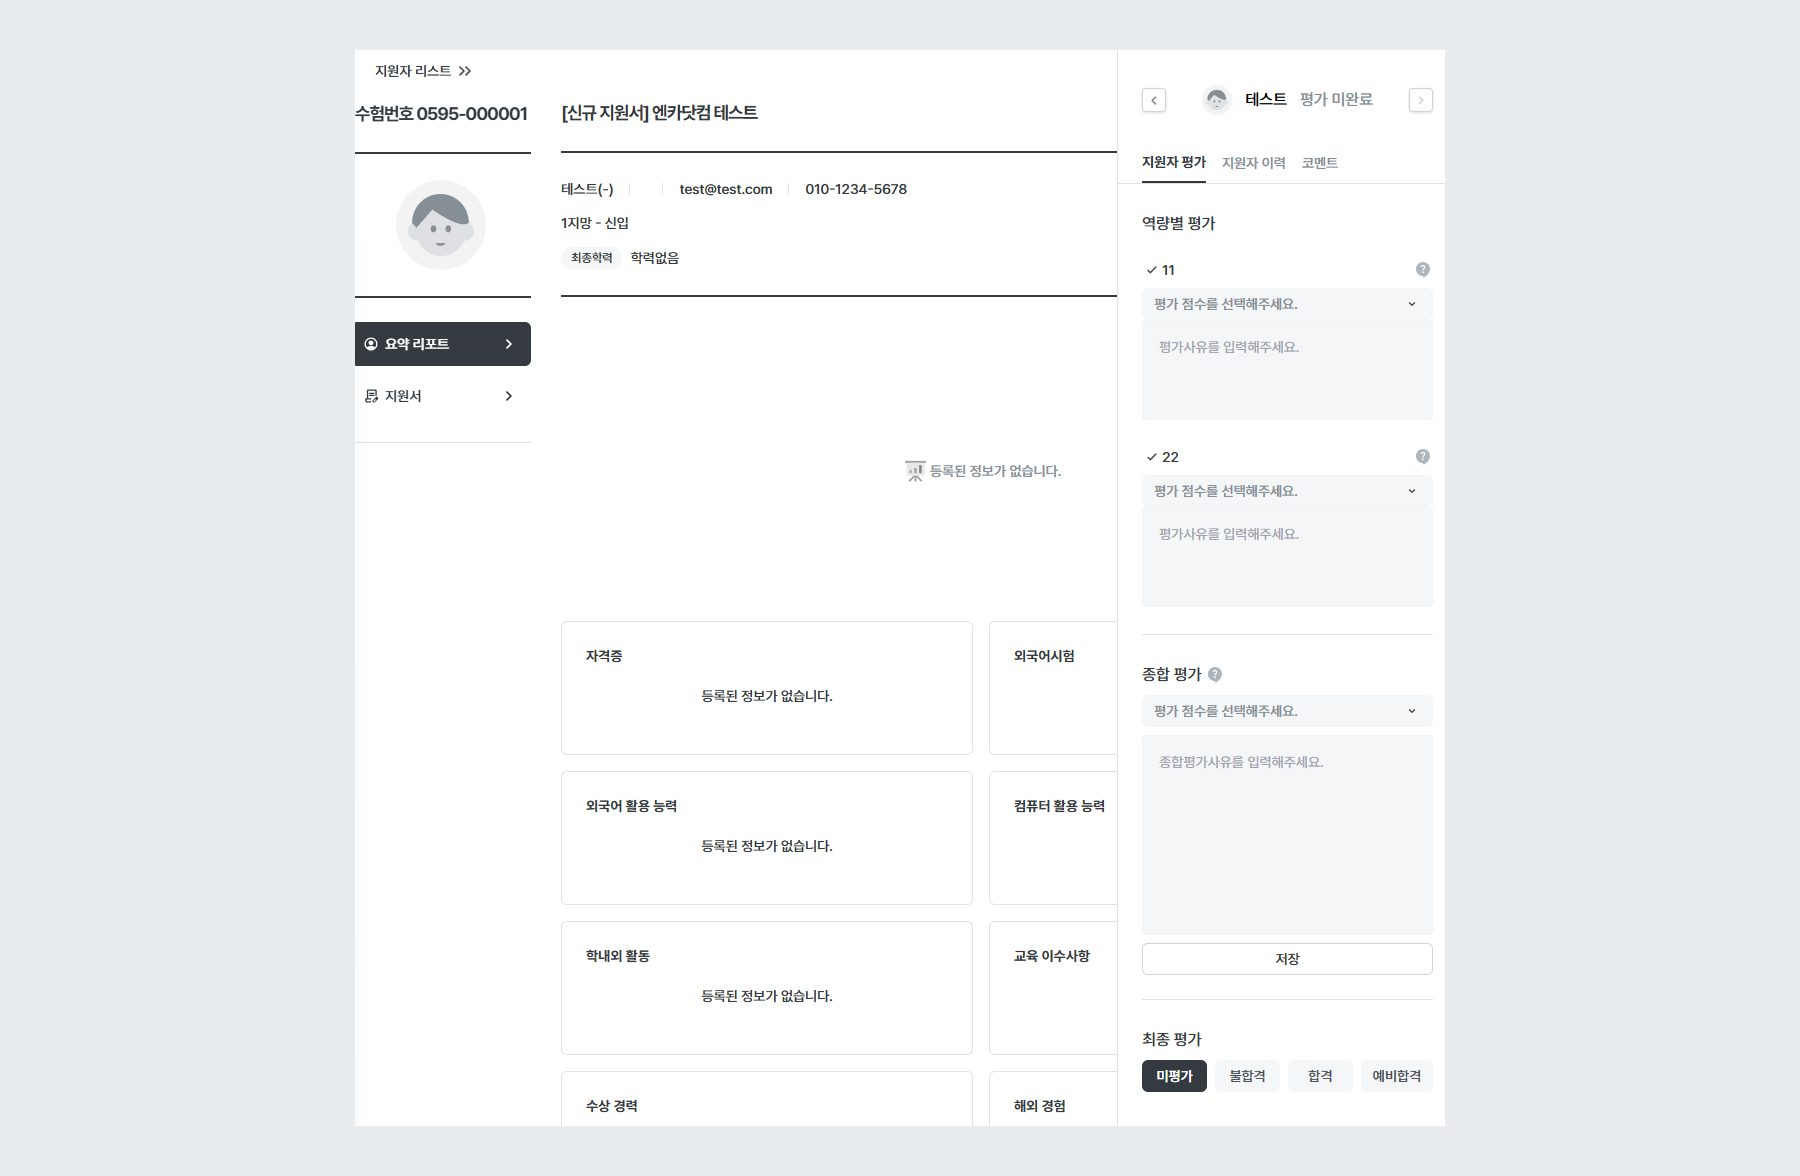Open 요약 리포트 section chevron
This screenshot has height=1176, width=1800.
[x=509, y=344]
